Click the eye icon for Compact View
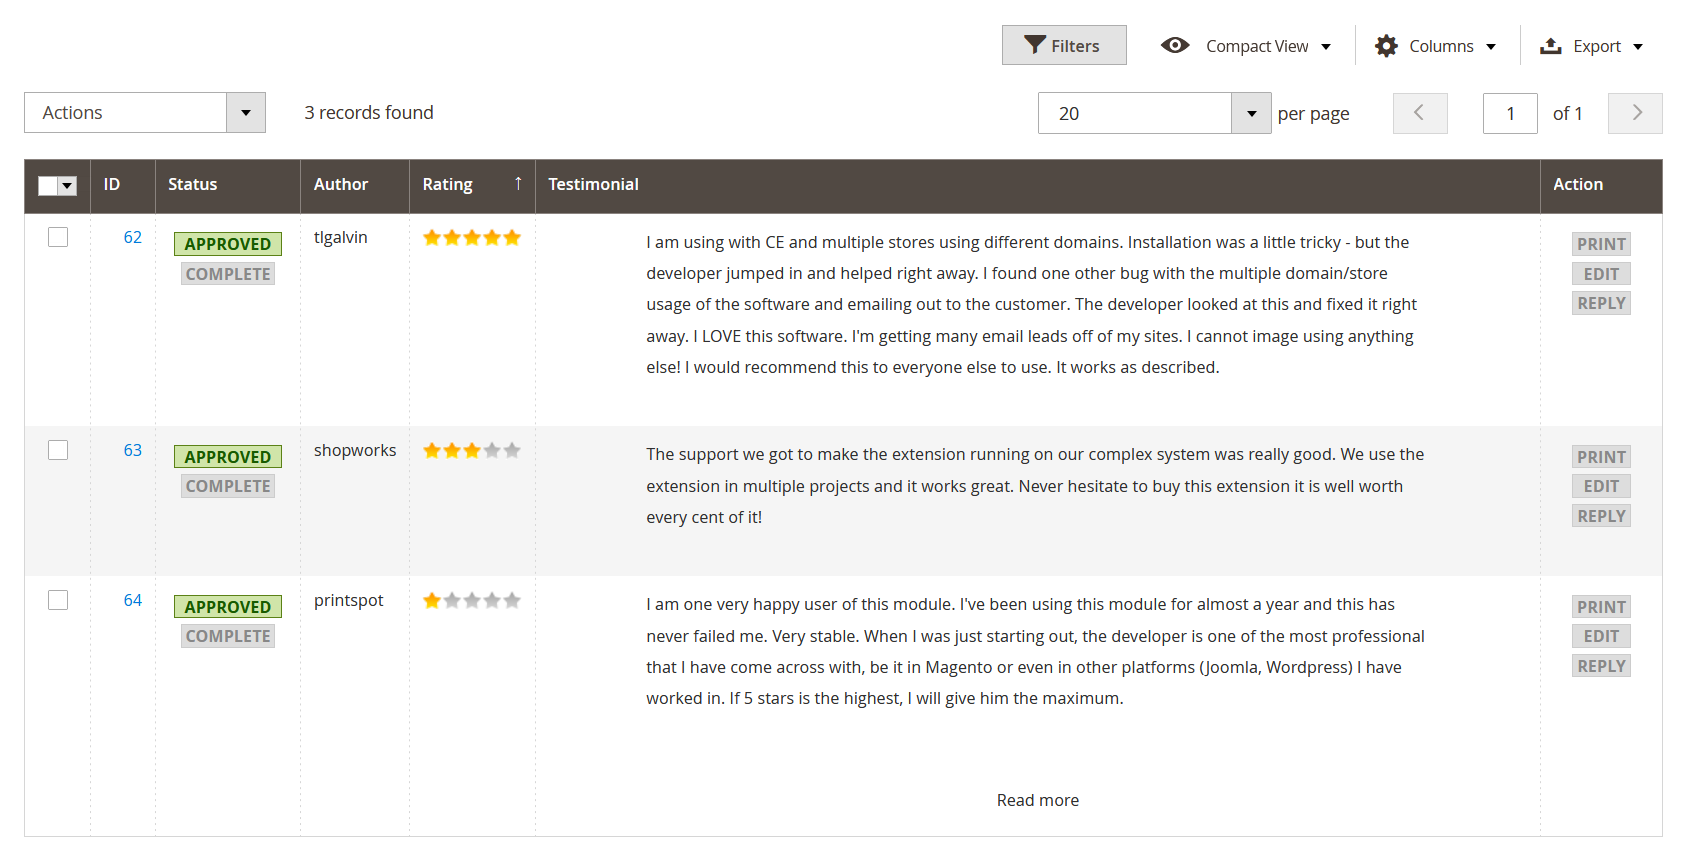 [x=1175, y=45]
